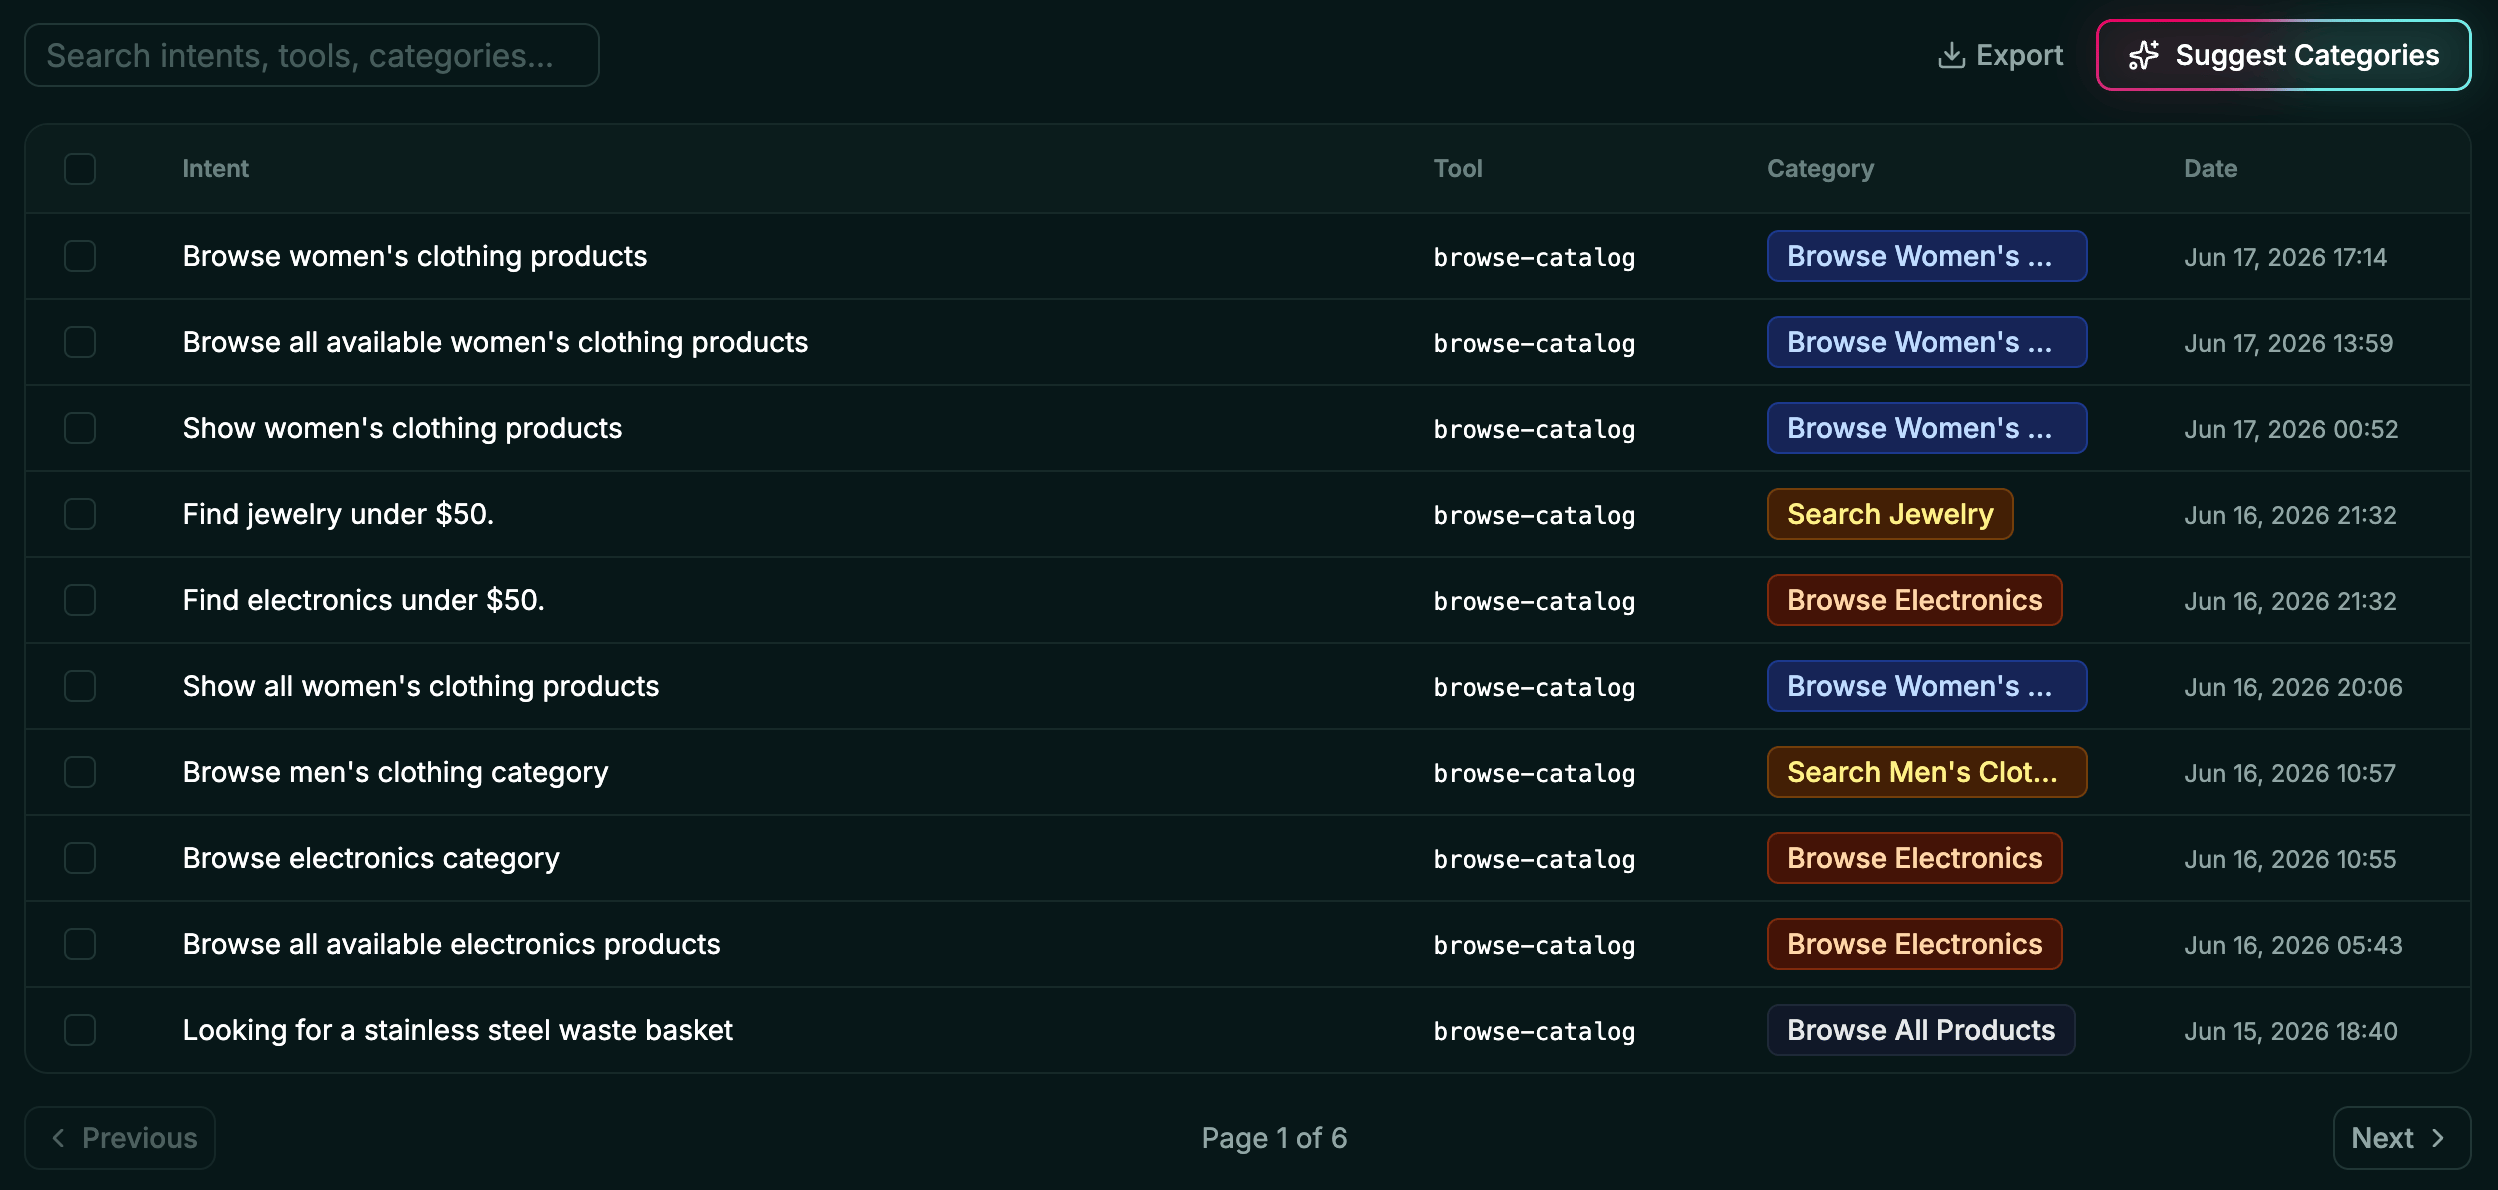Check the row 'Browse all available women's clothing products'

tap(80, 342)
